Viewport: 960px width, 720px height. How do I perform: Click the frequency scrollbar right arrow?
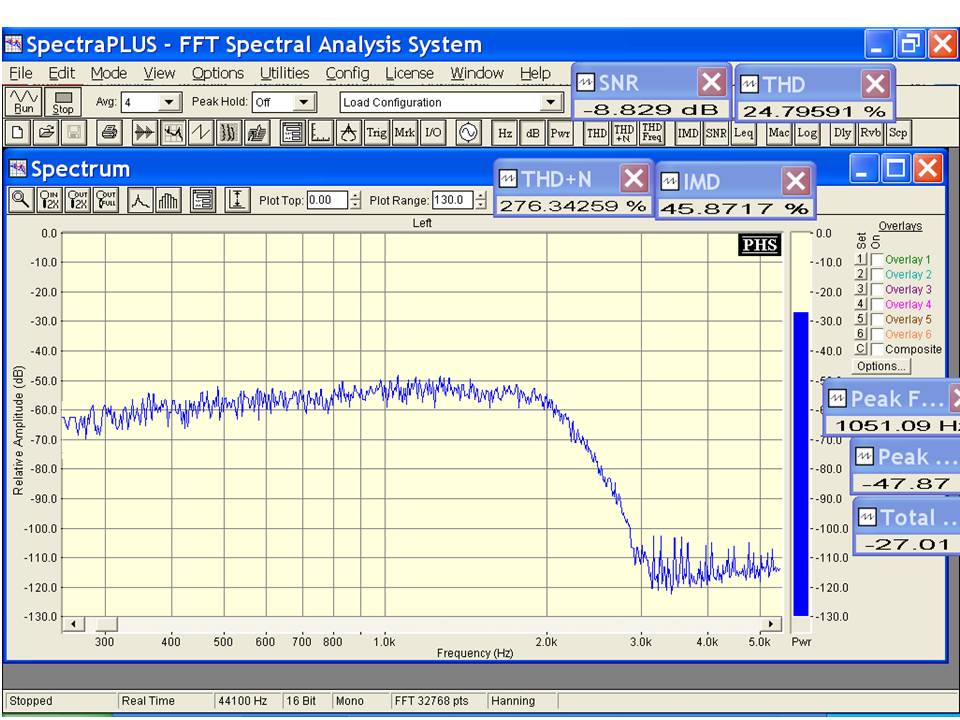point(771,624)
